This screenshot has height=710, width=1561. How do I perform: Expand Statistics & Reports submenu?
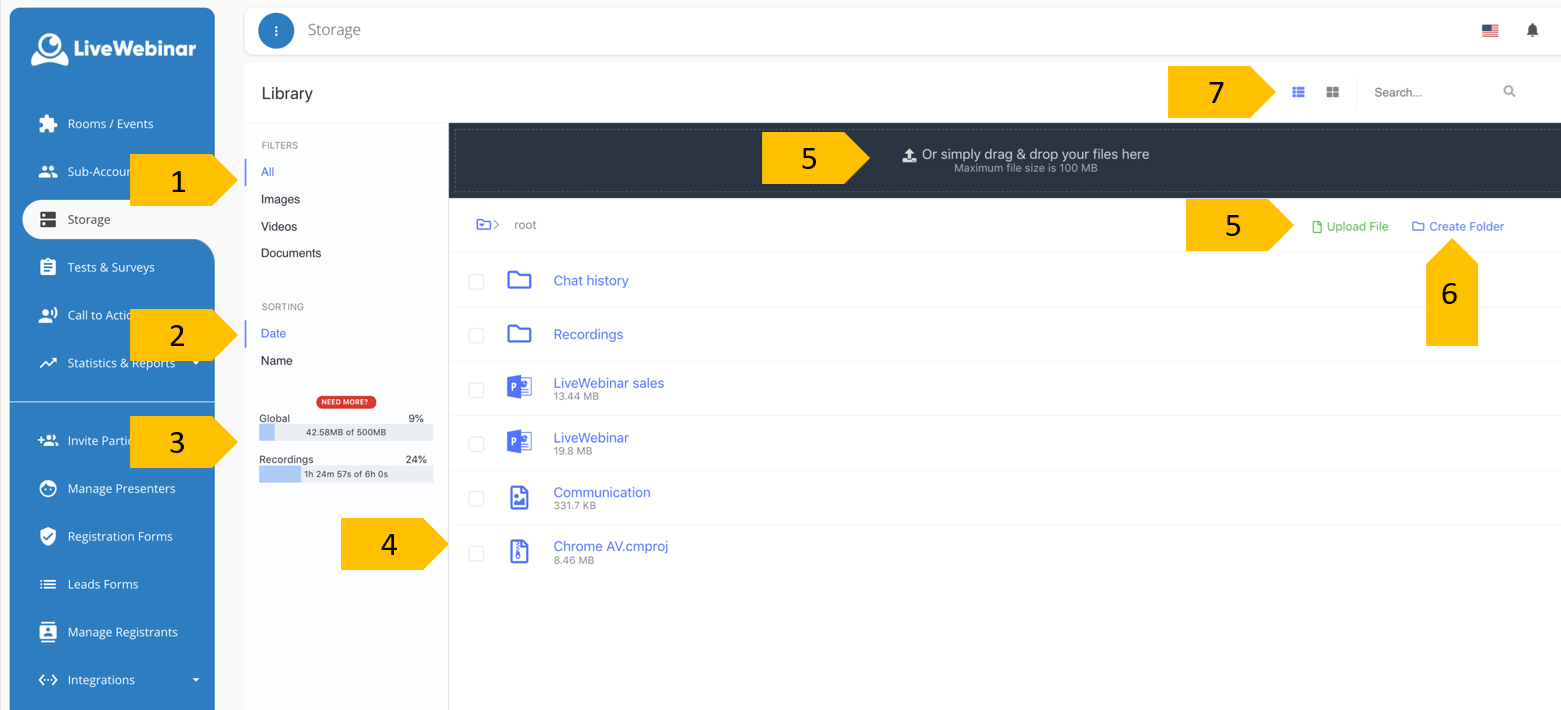point(196,362)
